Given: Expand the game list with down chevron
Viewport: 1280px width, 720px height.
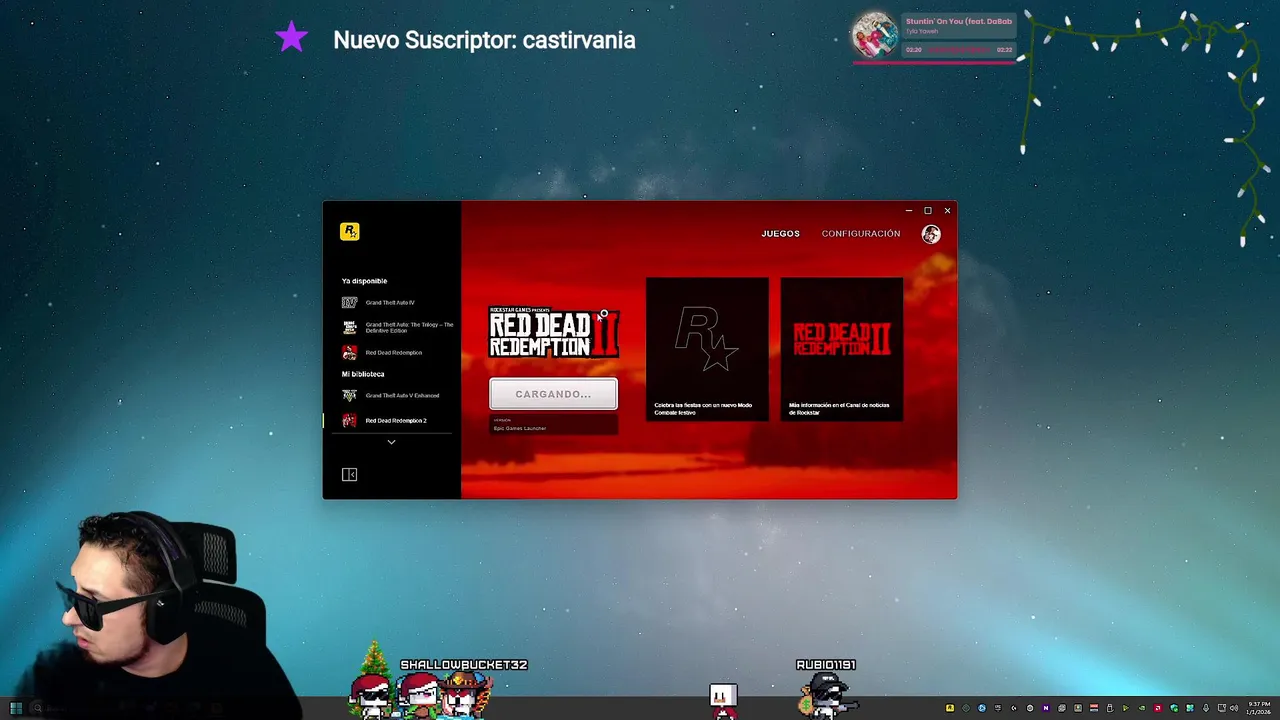Looking at the screenshot, I should pyautogui.click(x=391, y=442).
